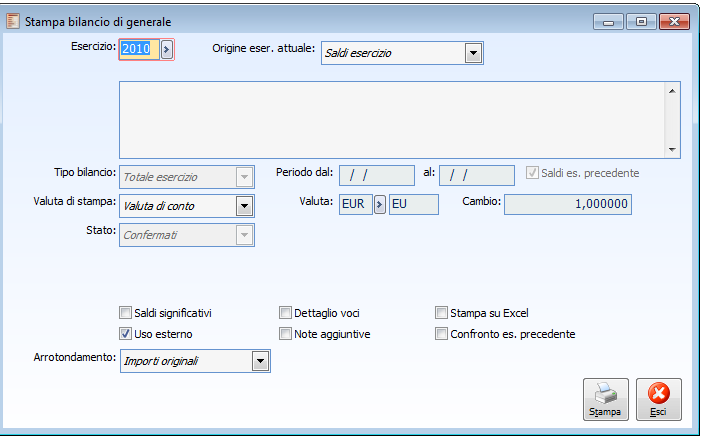702x441 pixels.
Task: Check Confronto es. precedente option
Action: click(x=441, y=334)
